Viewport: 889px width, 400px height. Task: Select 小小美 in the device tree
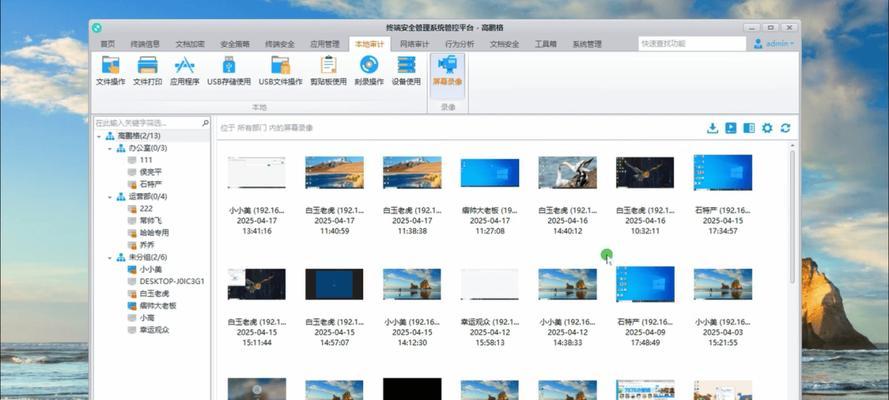pos(150,269)
